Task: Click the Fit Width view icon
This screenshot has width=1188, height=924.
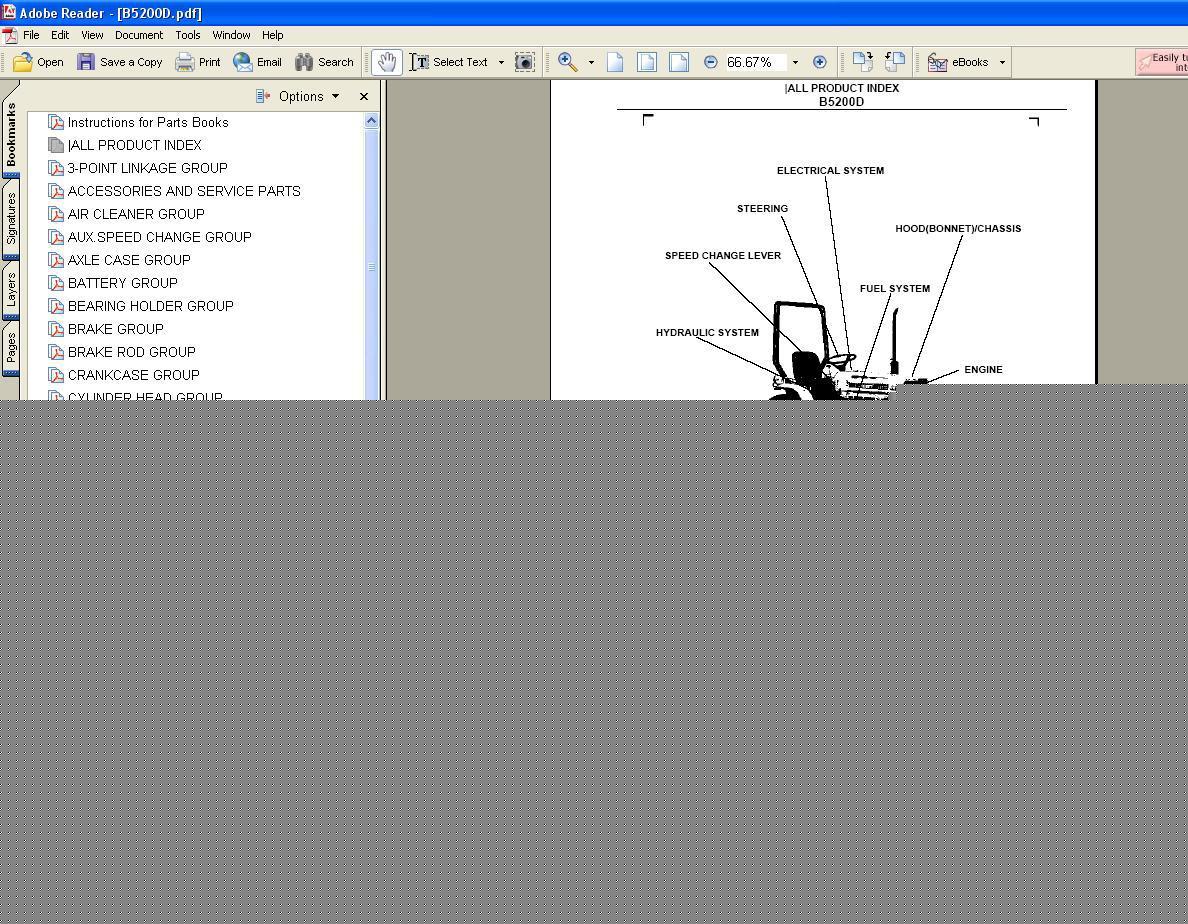Action: (679, 62)
